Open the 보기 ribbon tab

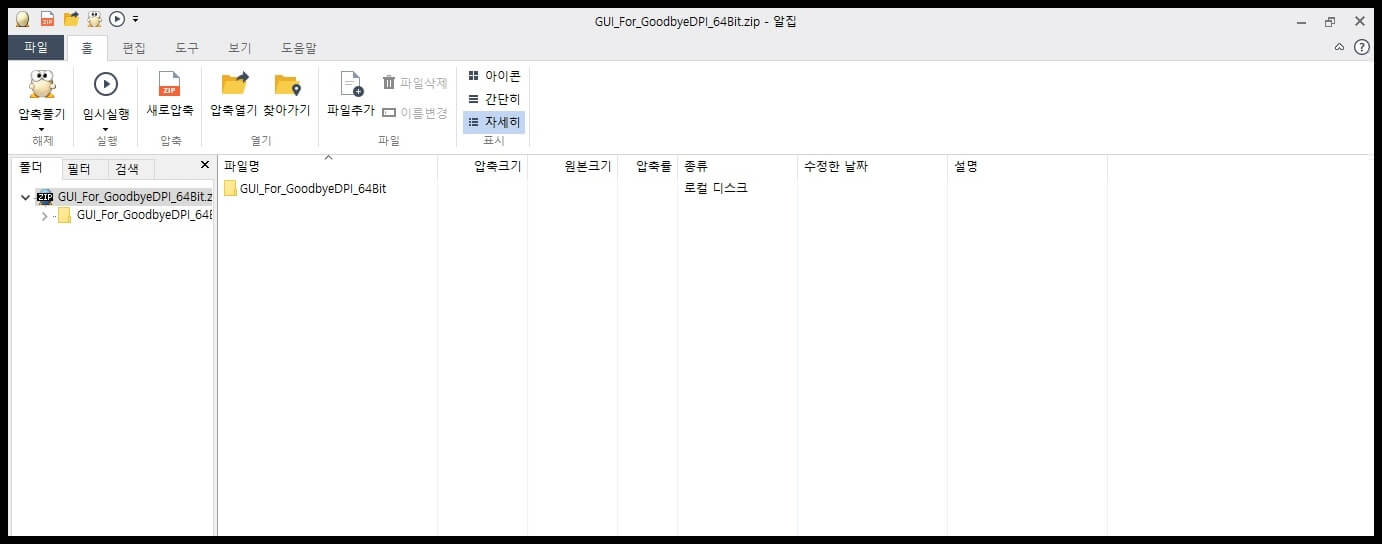point(240,47)
